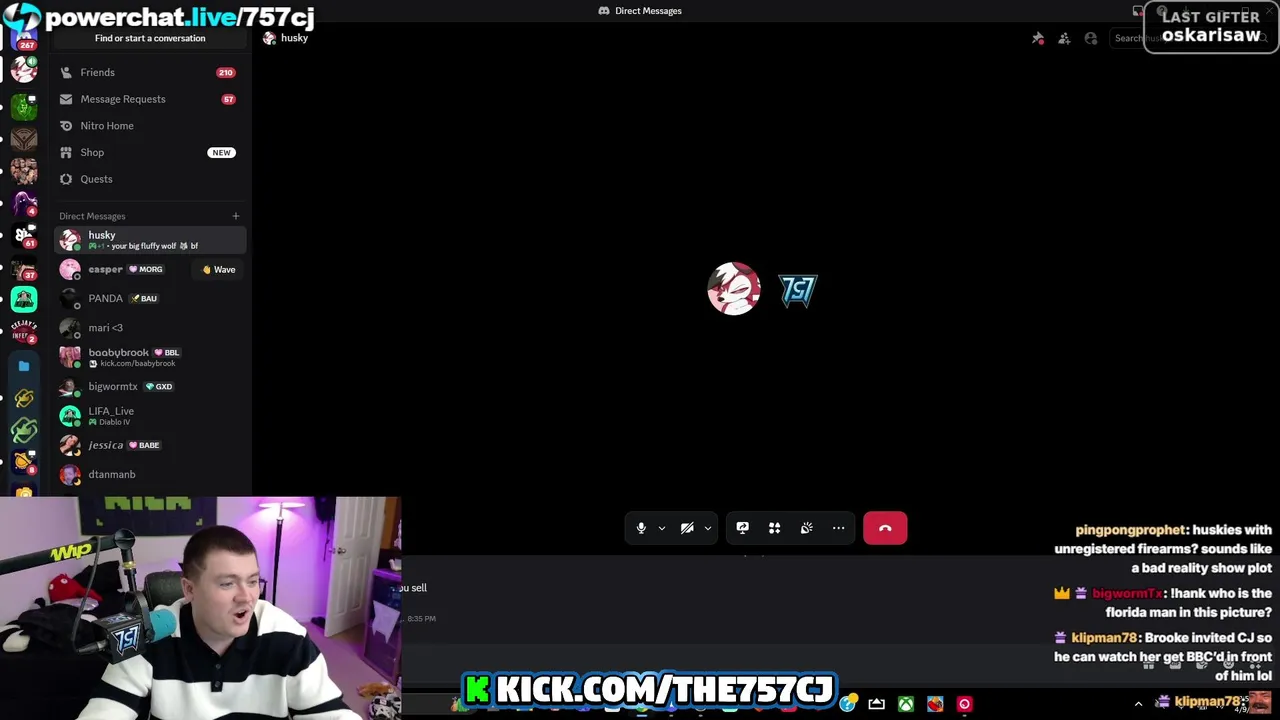Open the LIFA_Live direct message
This screenshot has width=1280, height=720.
pos(150,416)
